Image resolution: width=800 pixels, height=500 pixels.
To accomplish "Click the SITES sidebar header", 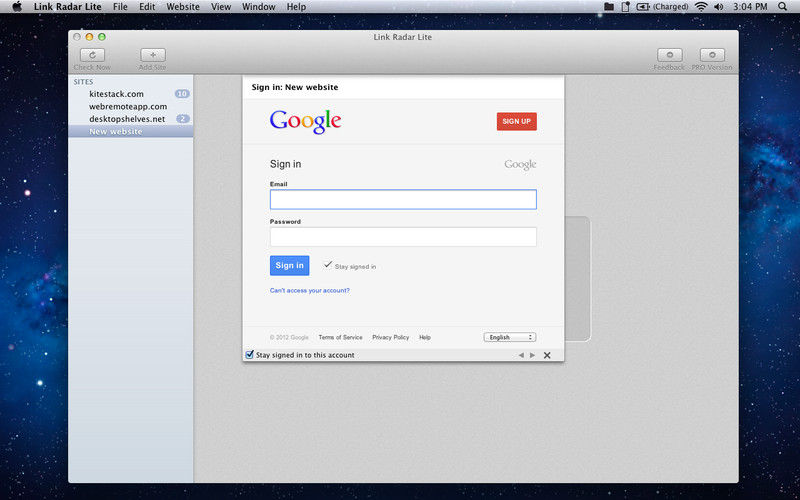I will pyautogui.click(x=83, y=82).
